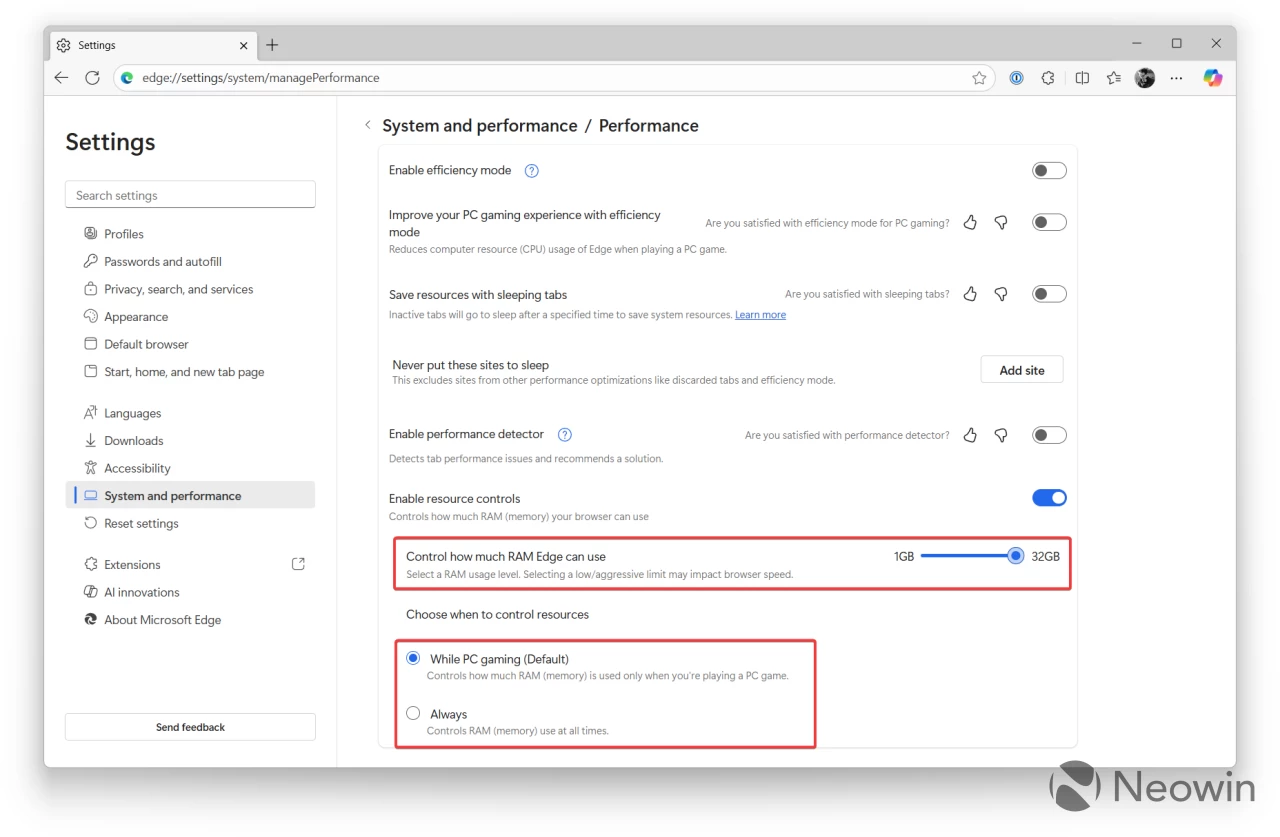
Task: Click thumbs up for sleeping tabs satisfaction
Action: tap(969, 293)
